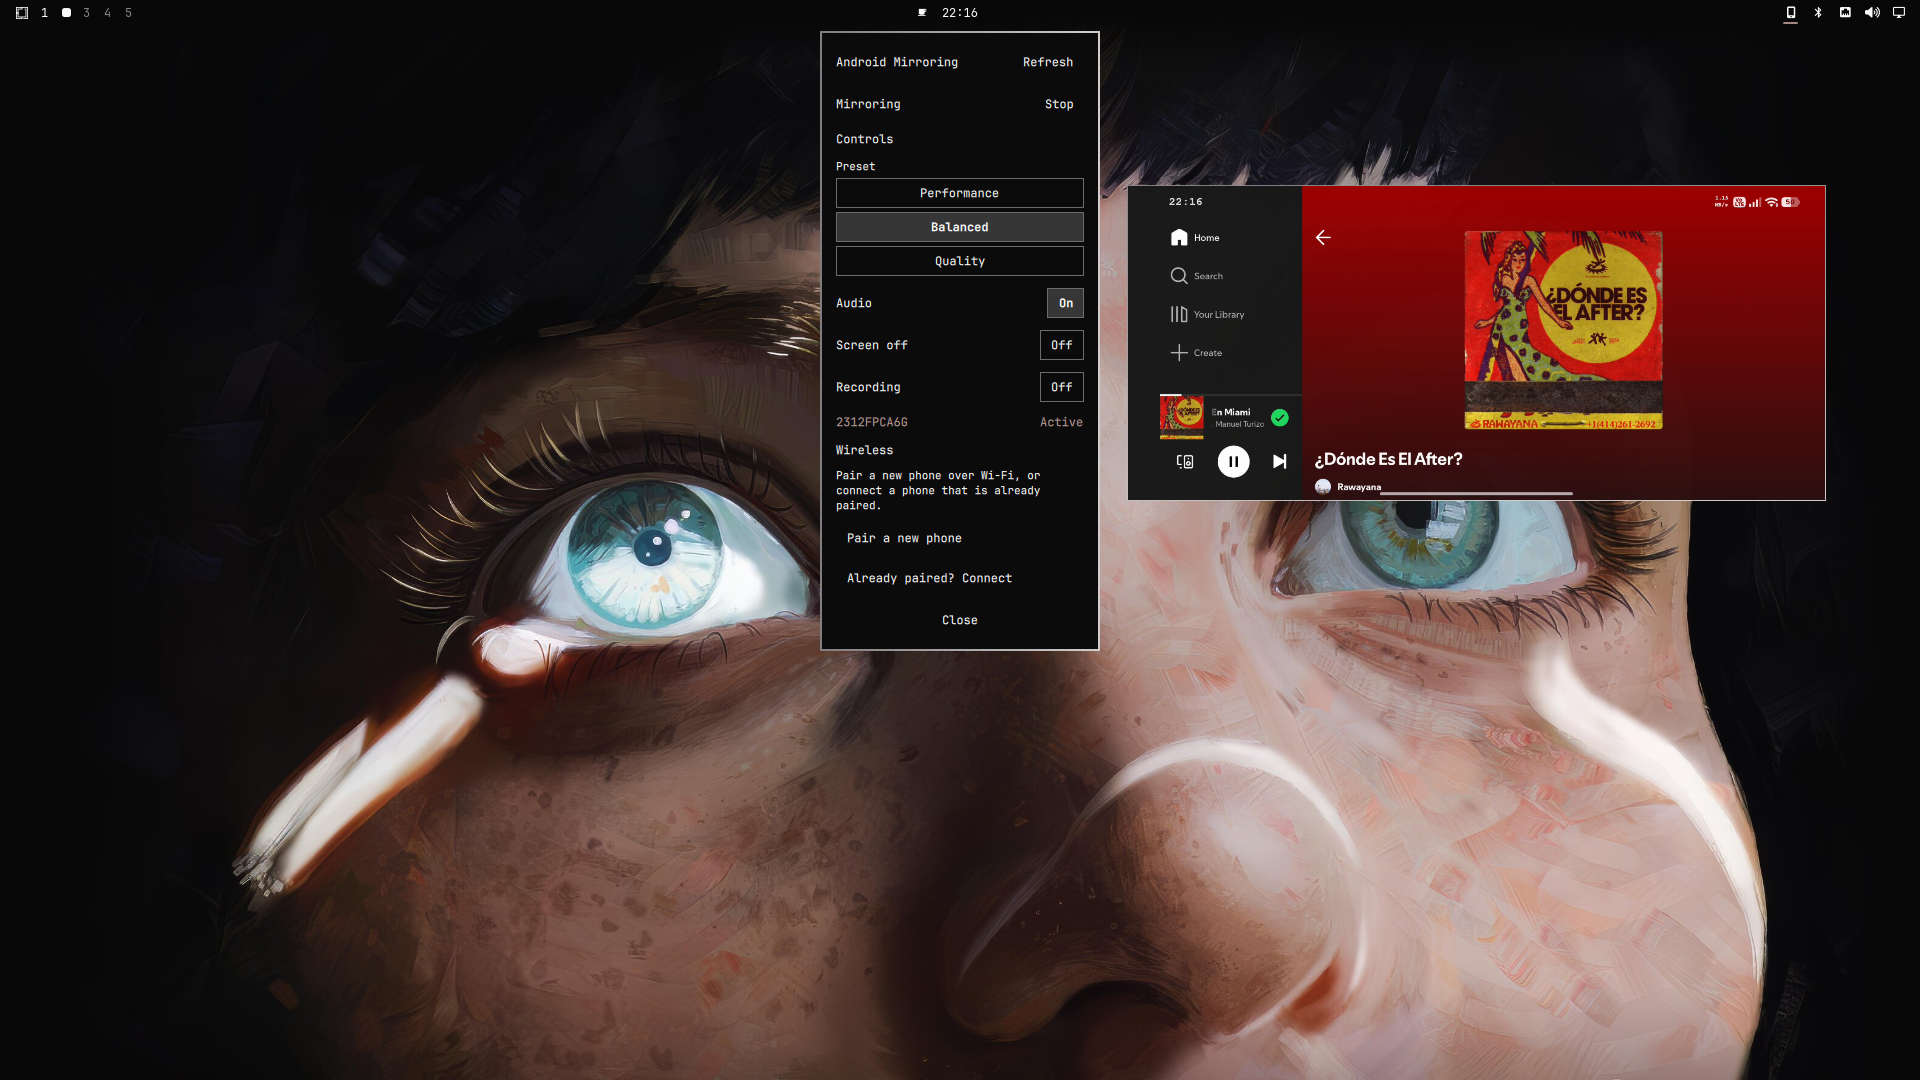This screenshot has height=1080, width=1920.
Task: Switch to workspace 4
Action: tap(108, 13)
